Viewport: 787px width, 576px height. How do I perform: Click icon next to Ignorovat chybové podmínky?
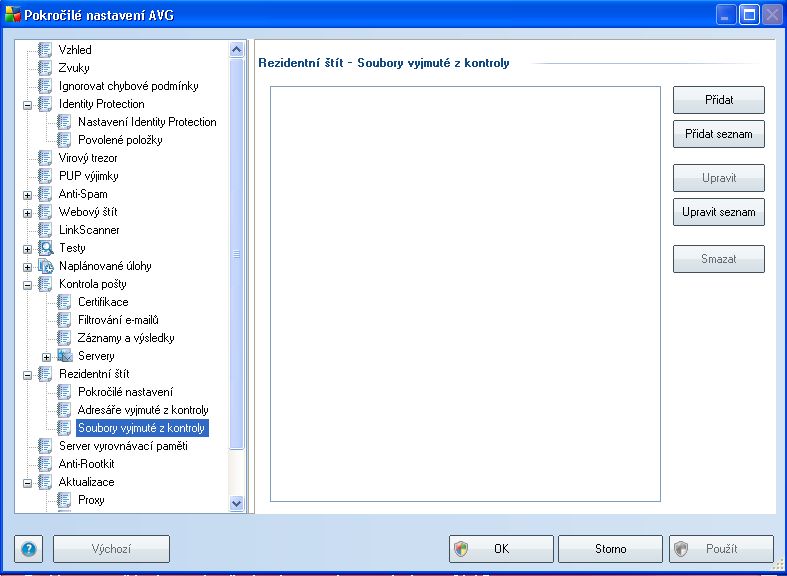pos(45,86)
